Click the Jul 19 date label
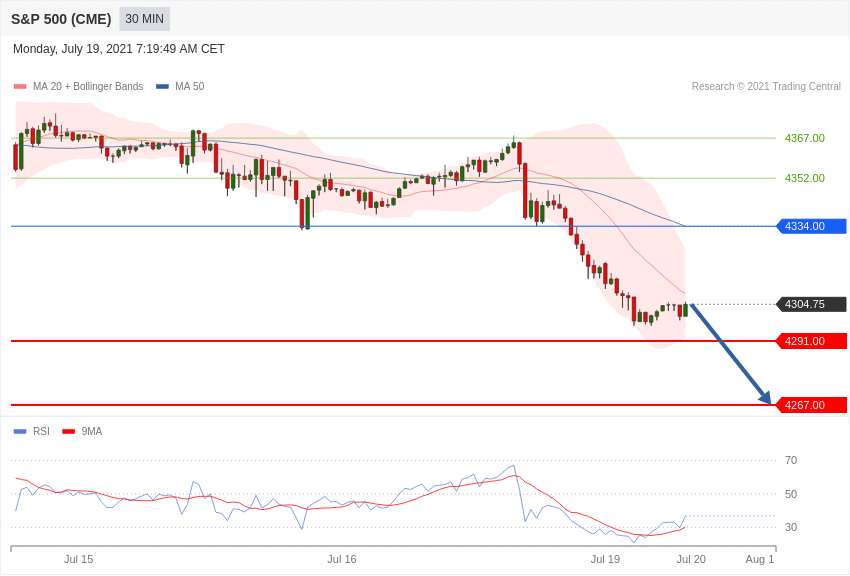Image resolution: width=850 pixels, height=576 pixels. pyautogui.click(x=606, y=559)
